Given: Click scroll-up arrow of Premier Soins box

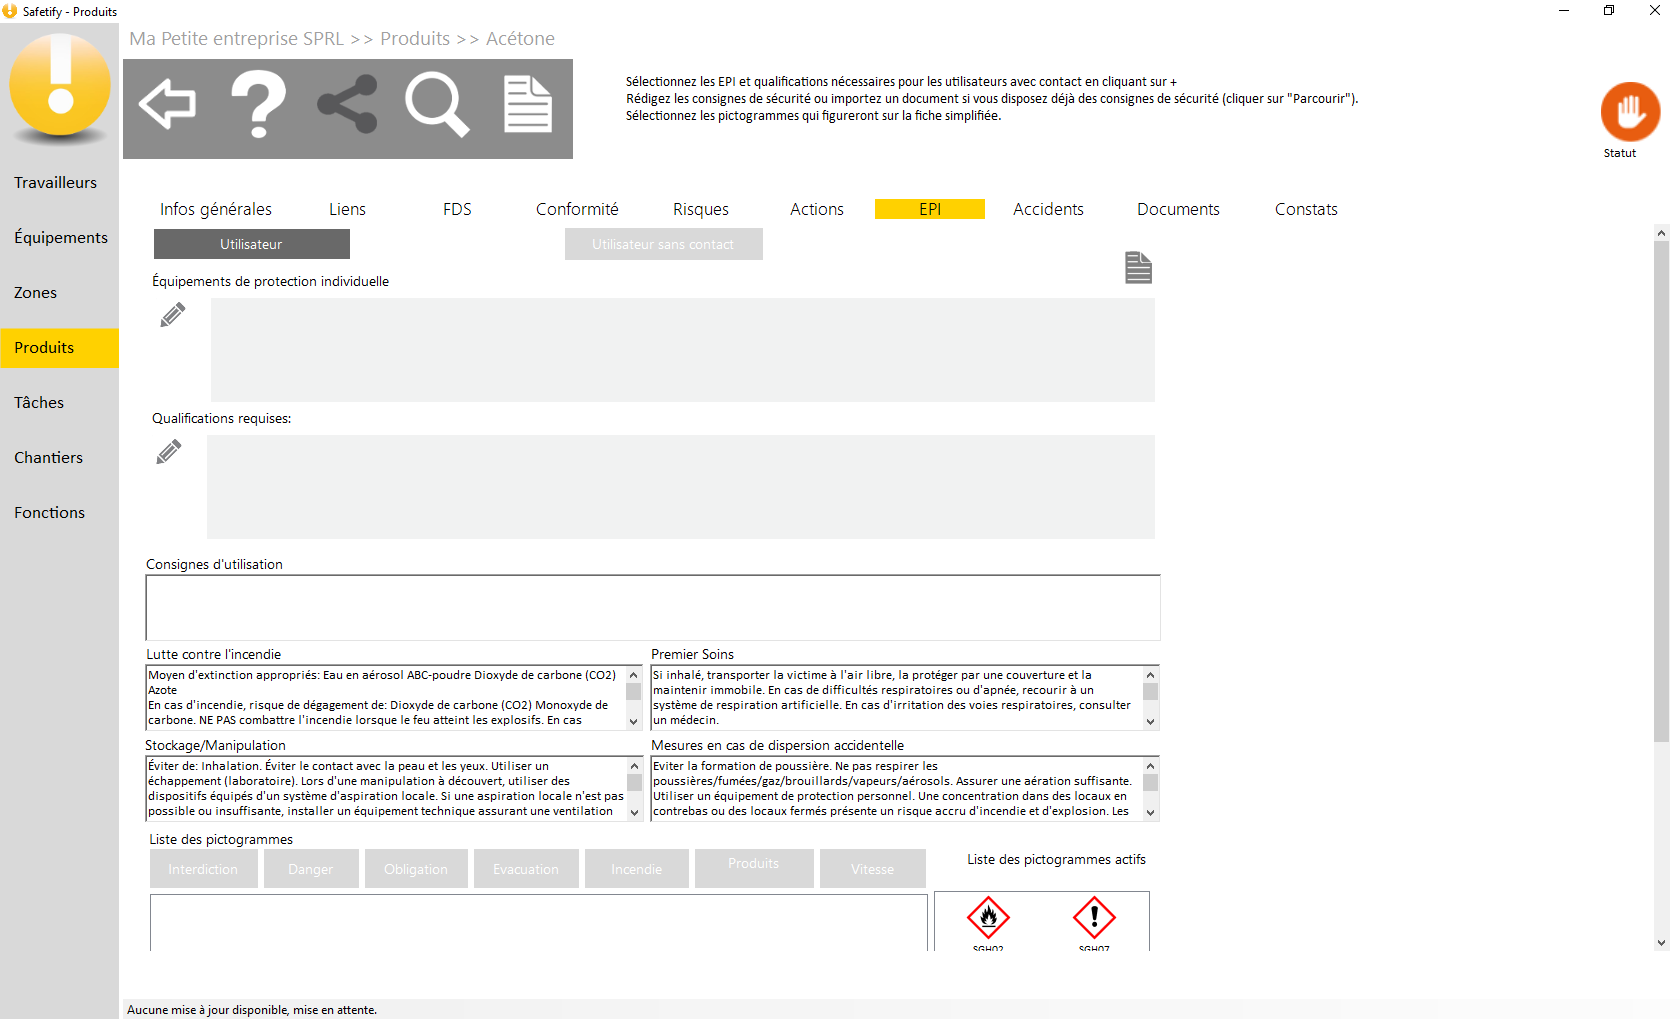Looking at the screenshot, I should (x=1151, y=675).
